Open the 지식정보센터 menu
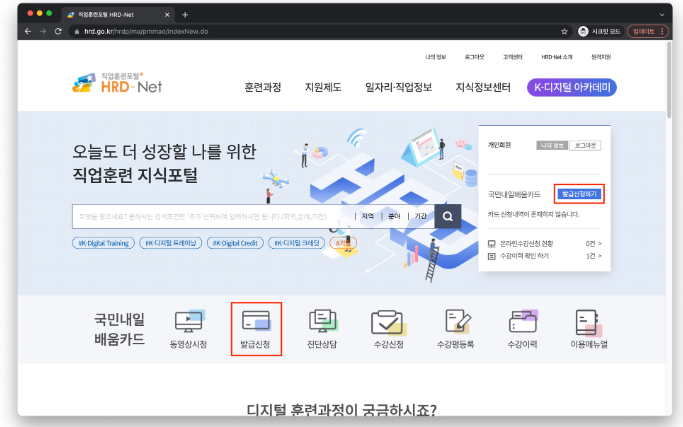 tap(483, 87)
